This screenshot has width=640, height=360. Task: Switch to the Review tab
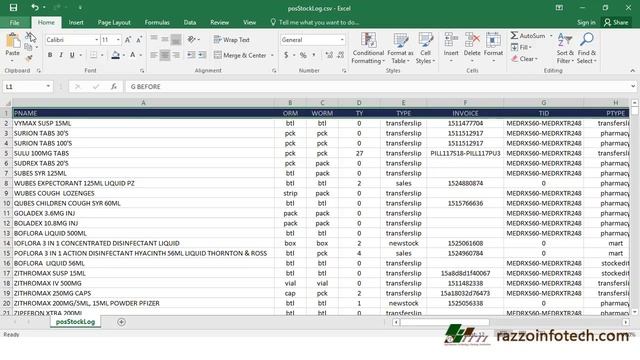tap(220, 22)
